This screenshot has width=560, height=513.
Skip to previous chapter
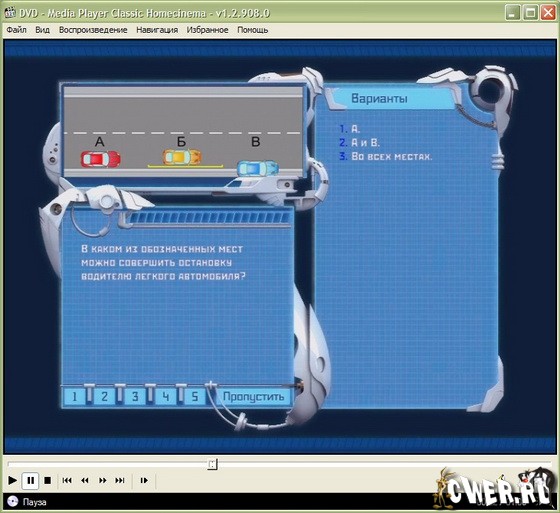tap(67, 480)
